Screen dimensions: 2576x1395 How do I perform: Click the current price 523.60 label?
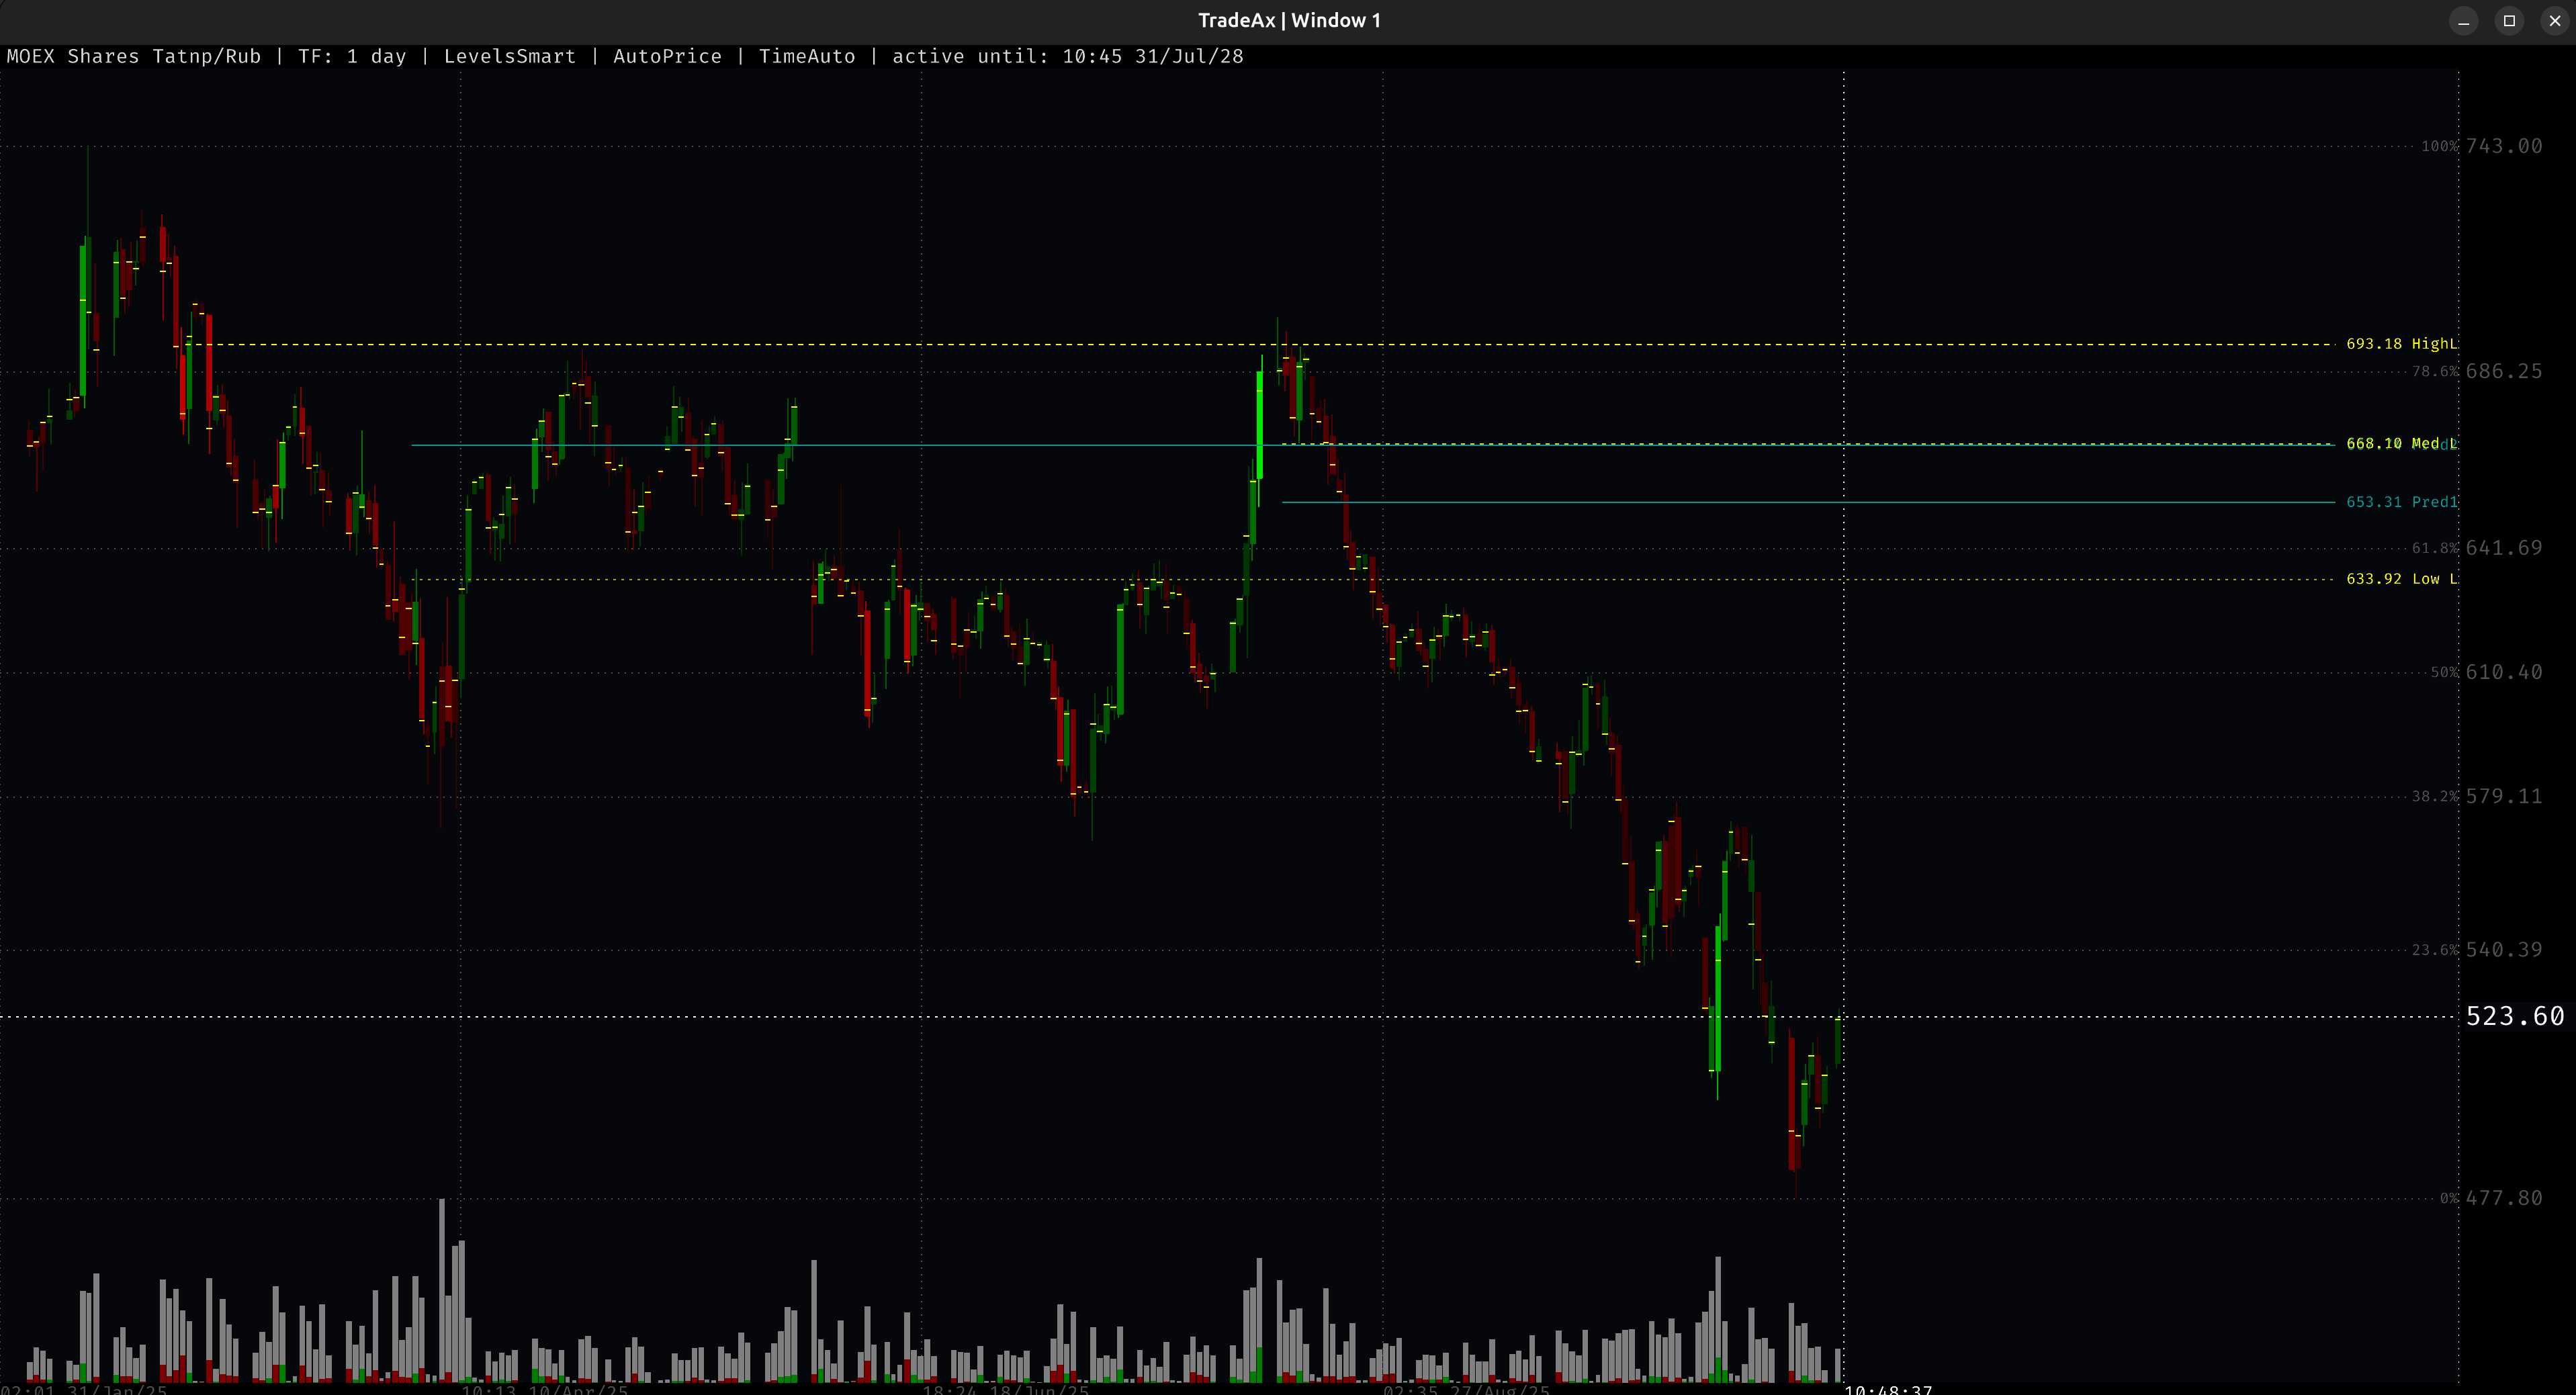pos(2514,1017)
